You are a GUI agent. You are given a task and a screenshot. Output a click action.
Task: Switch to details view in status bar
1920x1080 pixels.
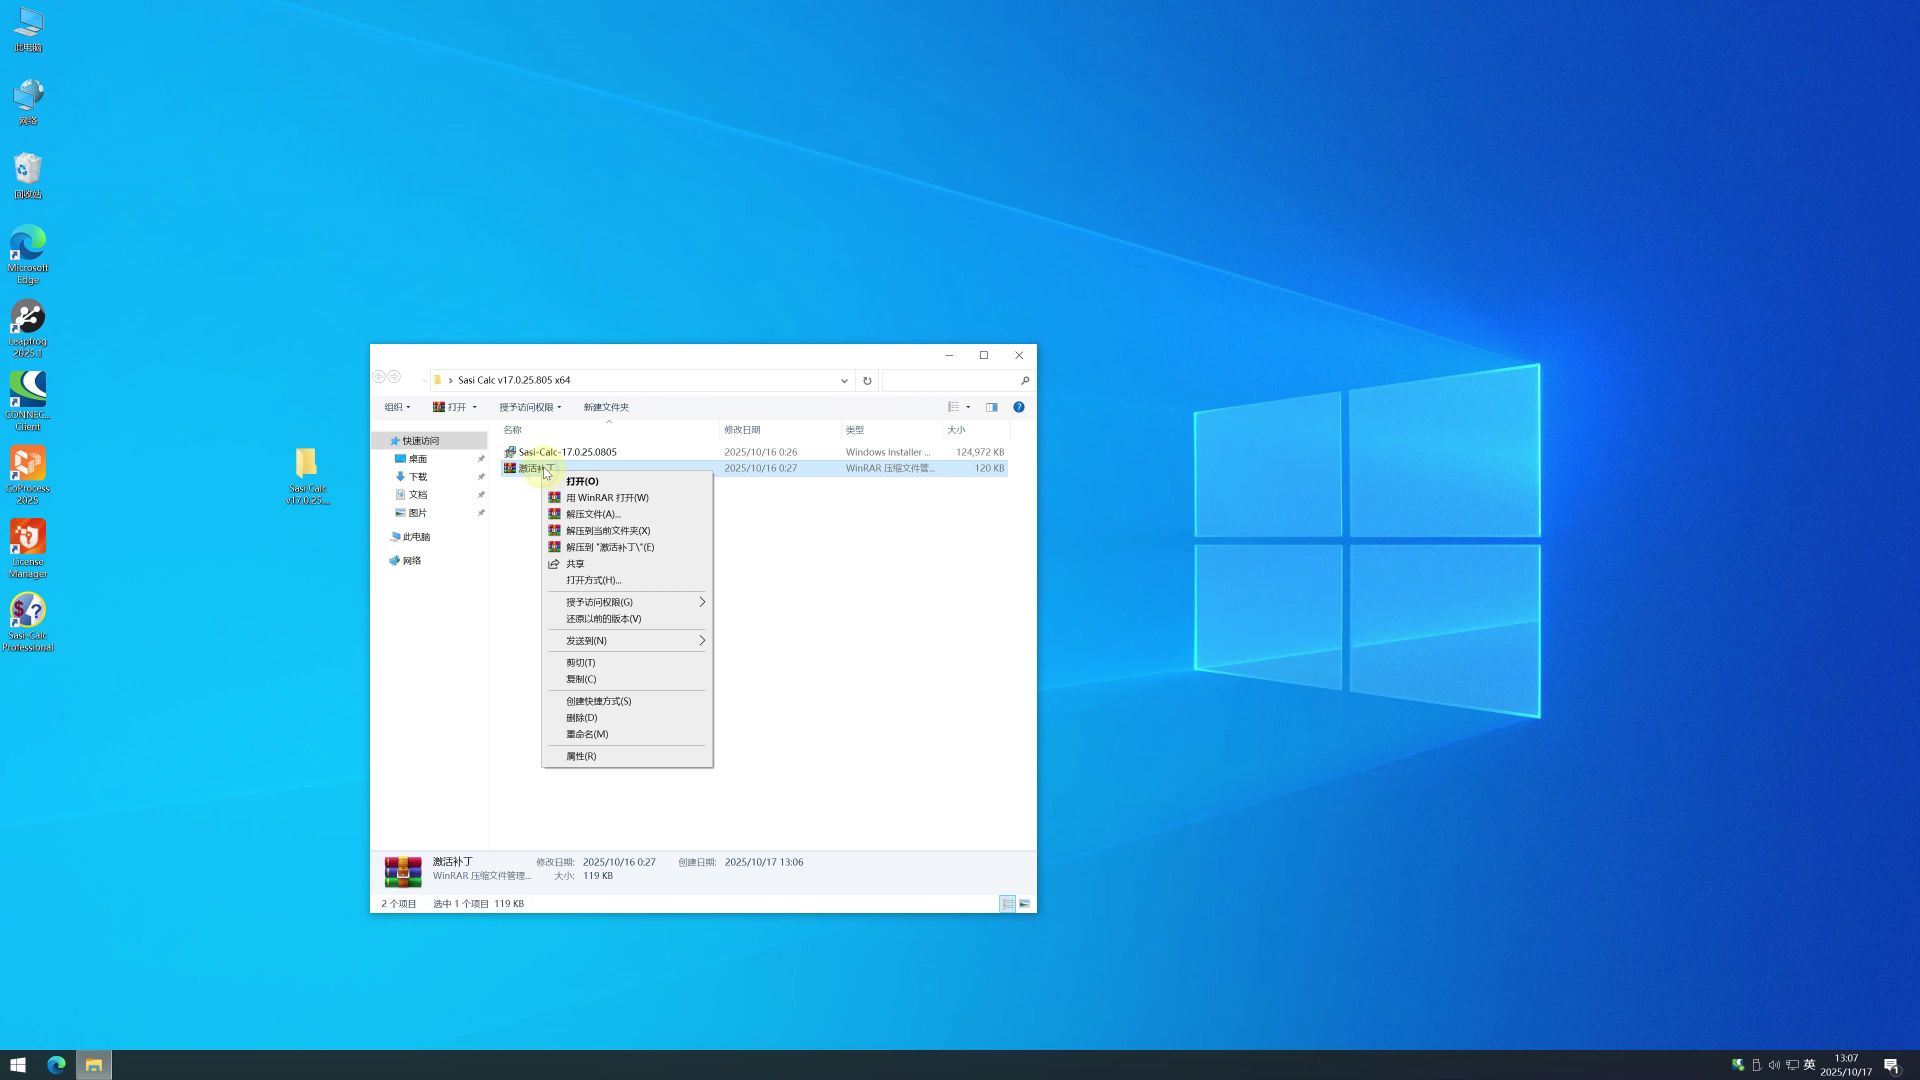(1007, 904)
